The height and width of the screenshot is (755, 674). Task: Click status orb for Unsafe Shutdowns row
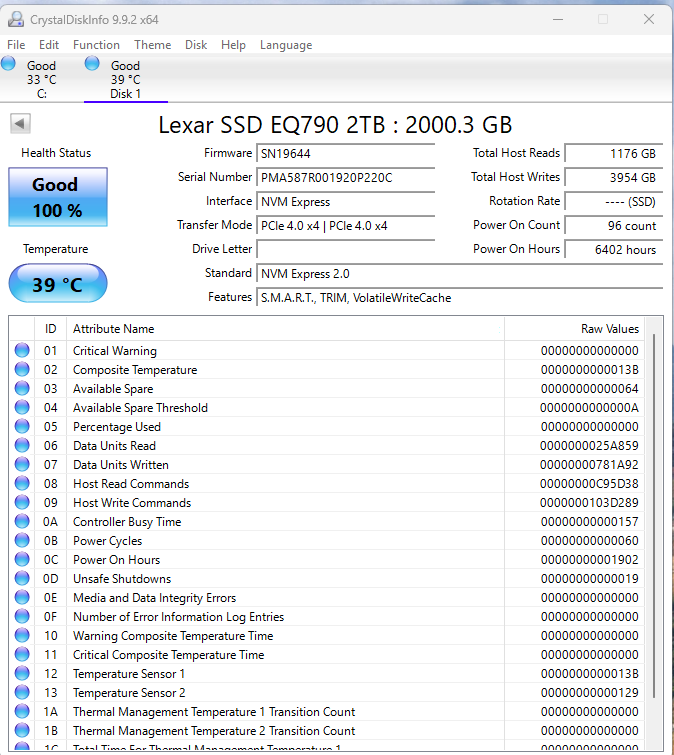(22, 578)
